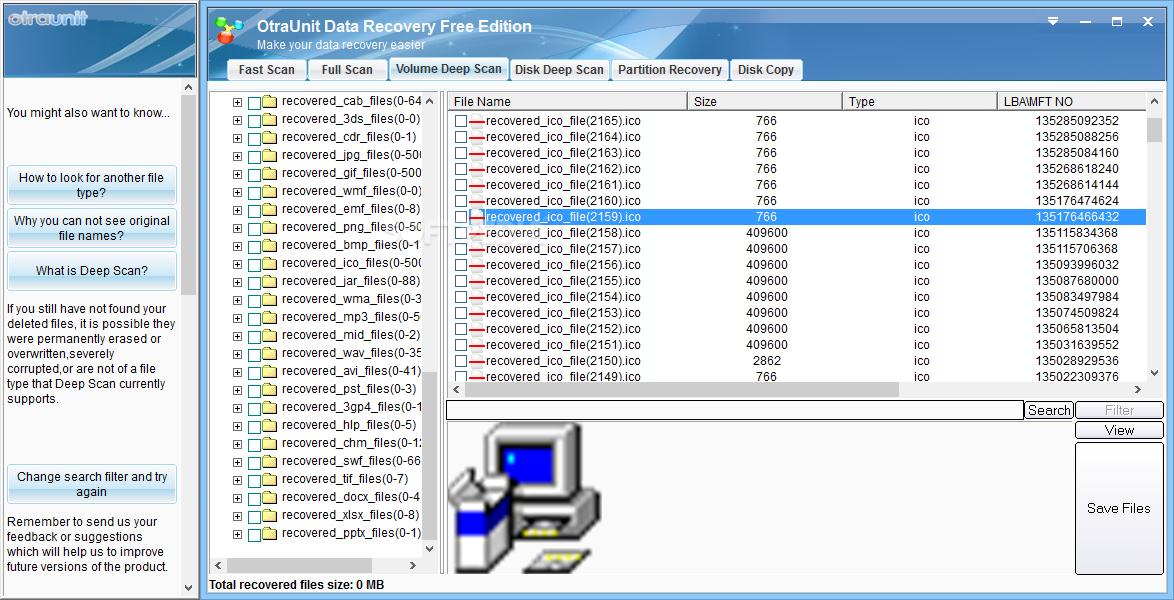The width and height of the screenshot is (1174, 600).
Task: Click file icon of recovered_ico_file(2158).ico
Action: click(477, 233)
